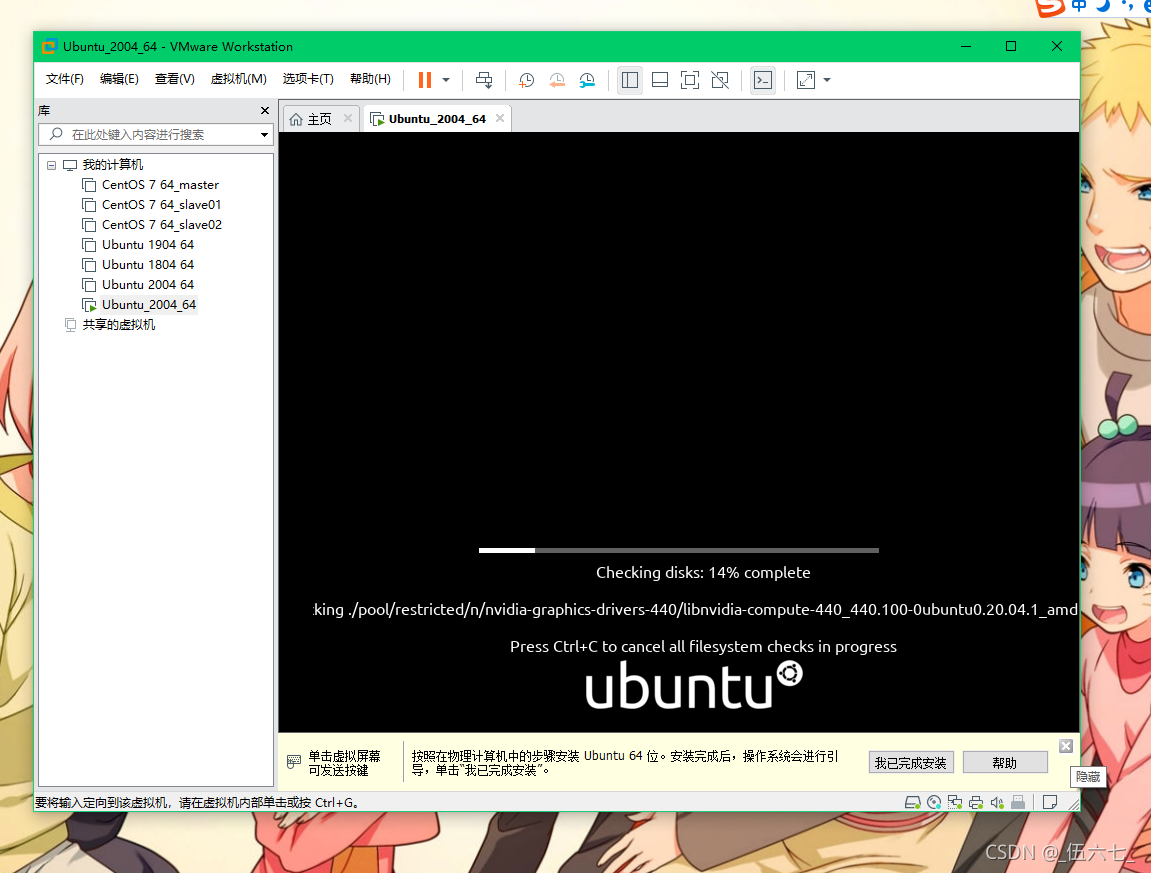The height and width of the screenshot is (873, 1151).
Task: Select Ubuntu 2004 64 VM entry
Action: 148,284
